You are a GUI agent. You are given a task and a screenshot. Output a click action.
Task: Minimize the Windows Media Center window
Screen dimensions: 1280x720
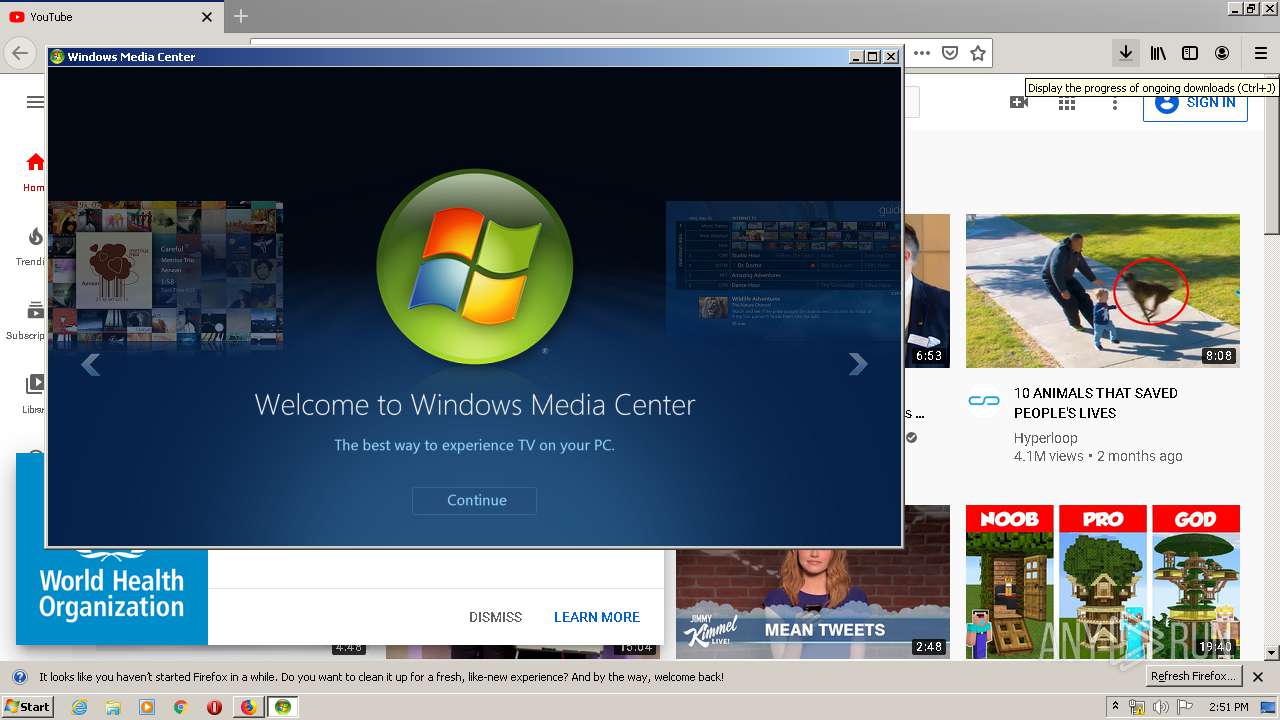(x=857, y=57)
